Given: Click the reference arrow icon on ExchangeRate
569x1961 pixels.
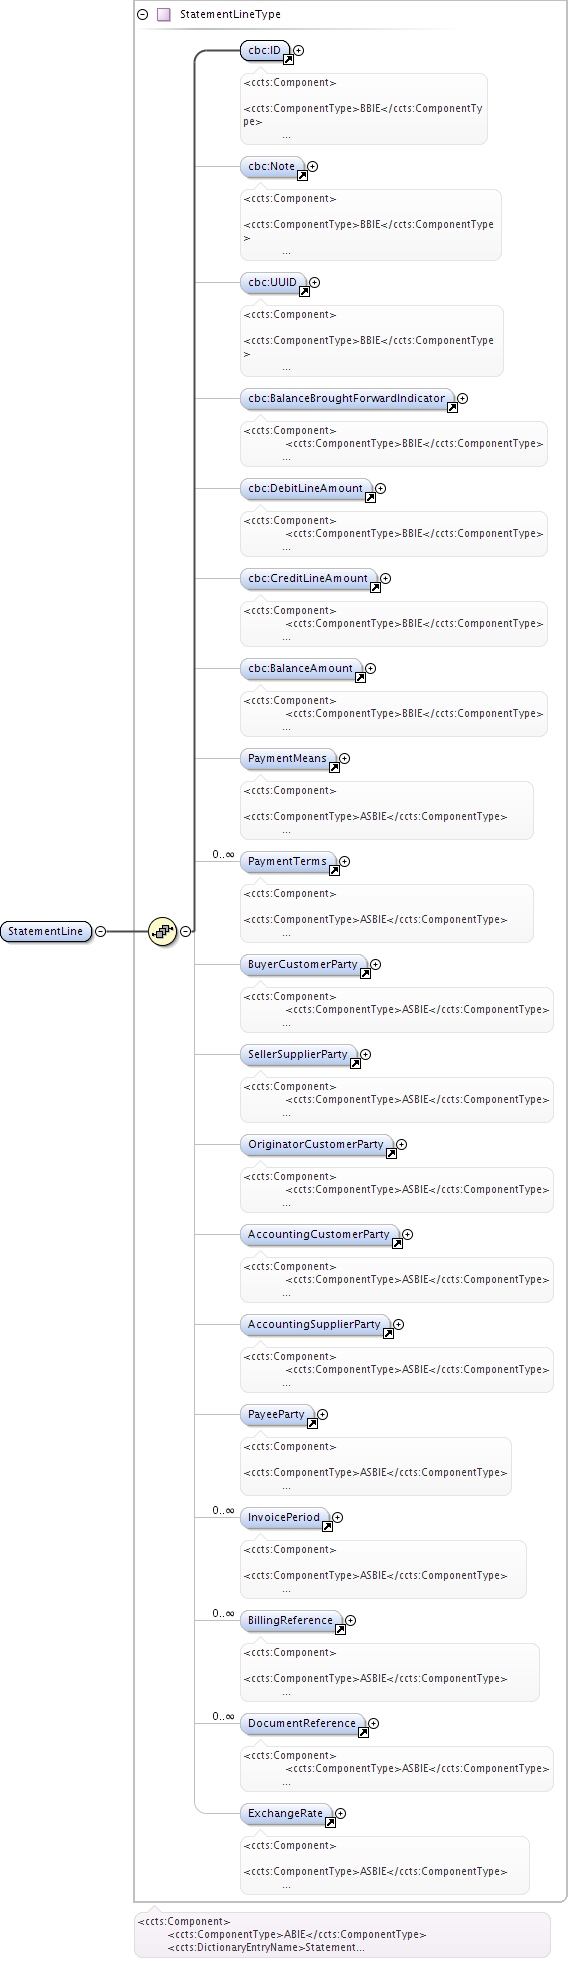Looking at the screenshot, I should click(330, 1822).
